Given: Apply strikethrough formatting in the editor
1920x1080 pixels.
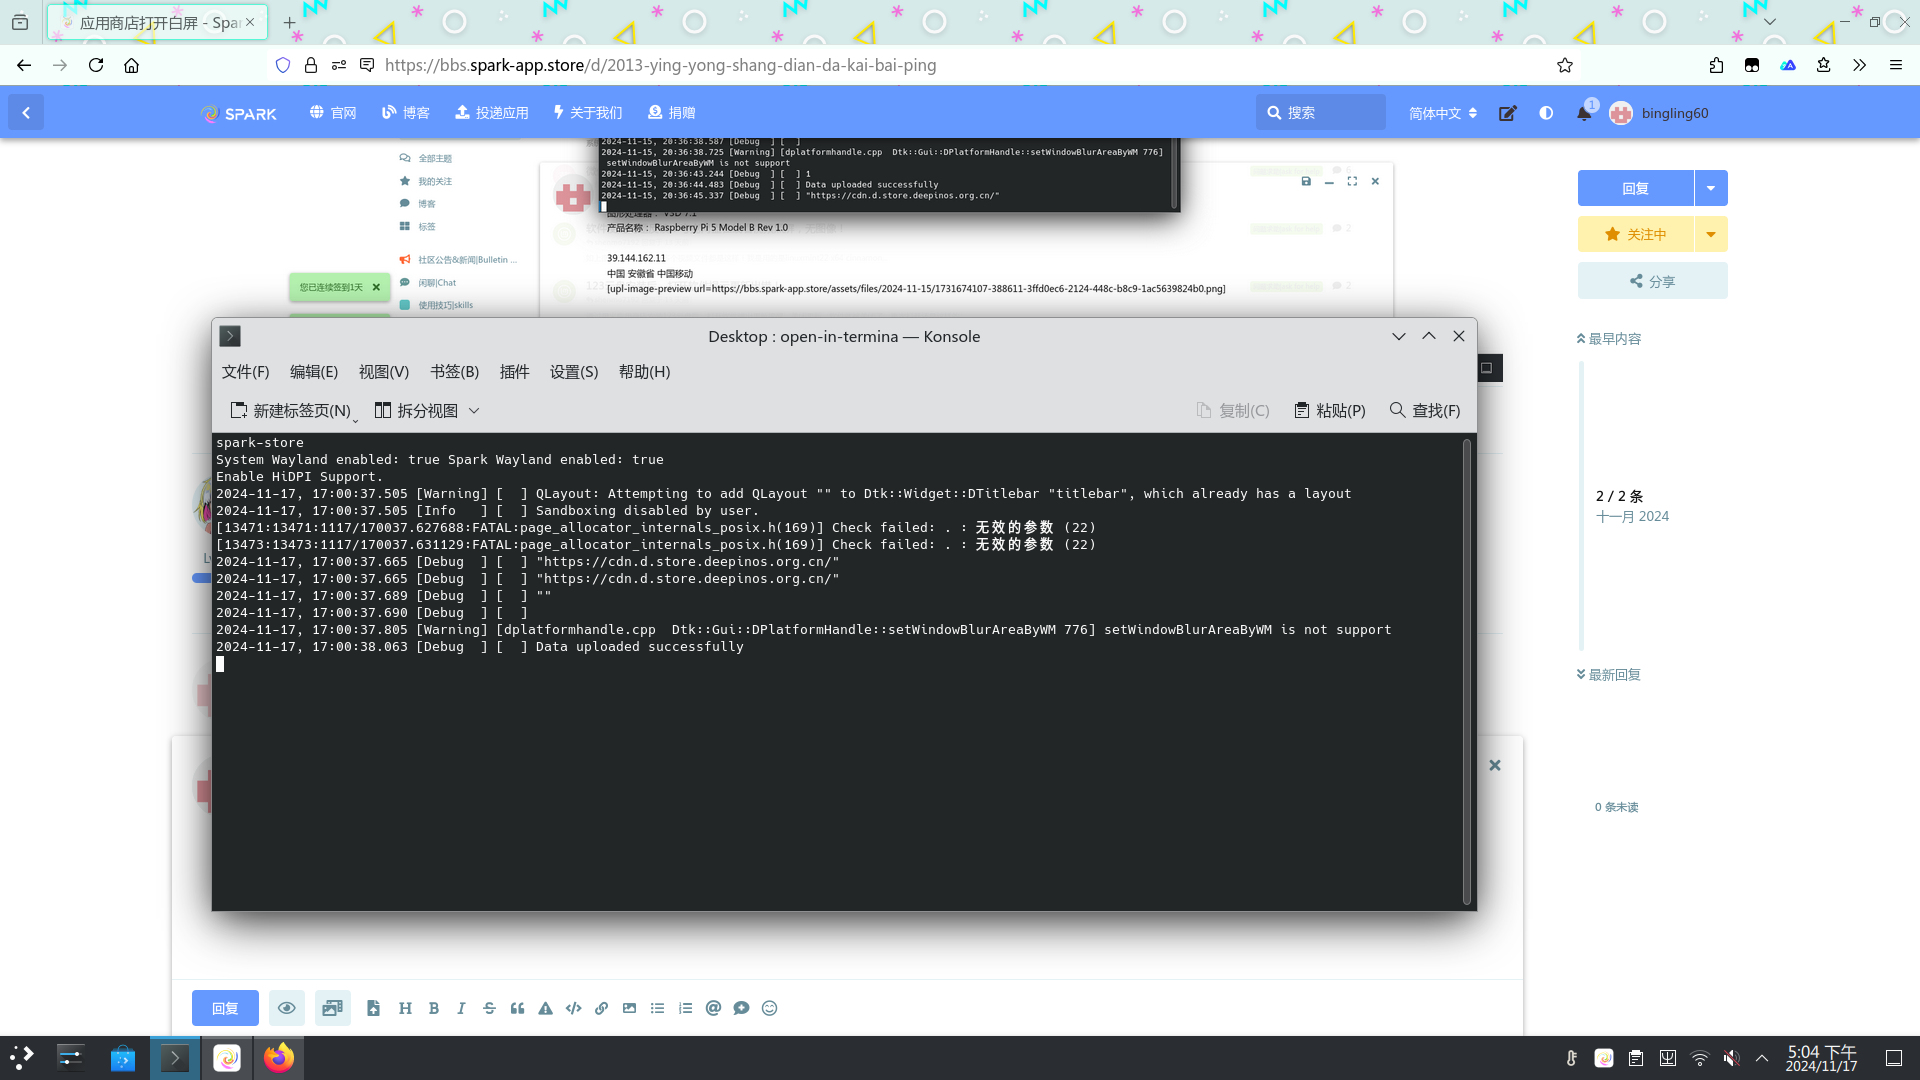Looking at the screenshot, I should coord(489,1008).
